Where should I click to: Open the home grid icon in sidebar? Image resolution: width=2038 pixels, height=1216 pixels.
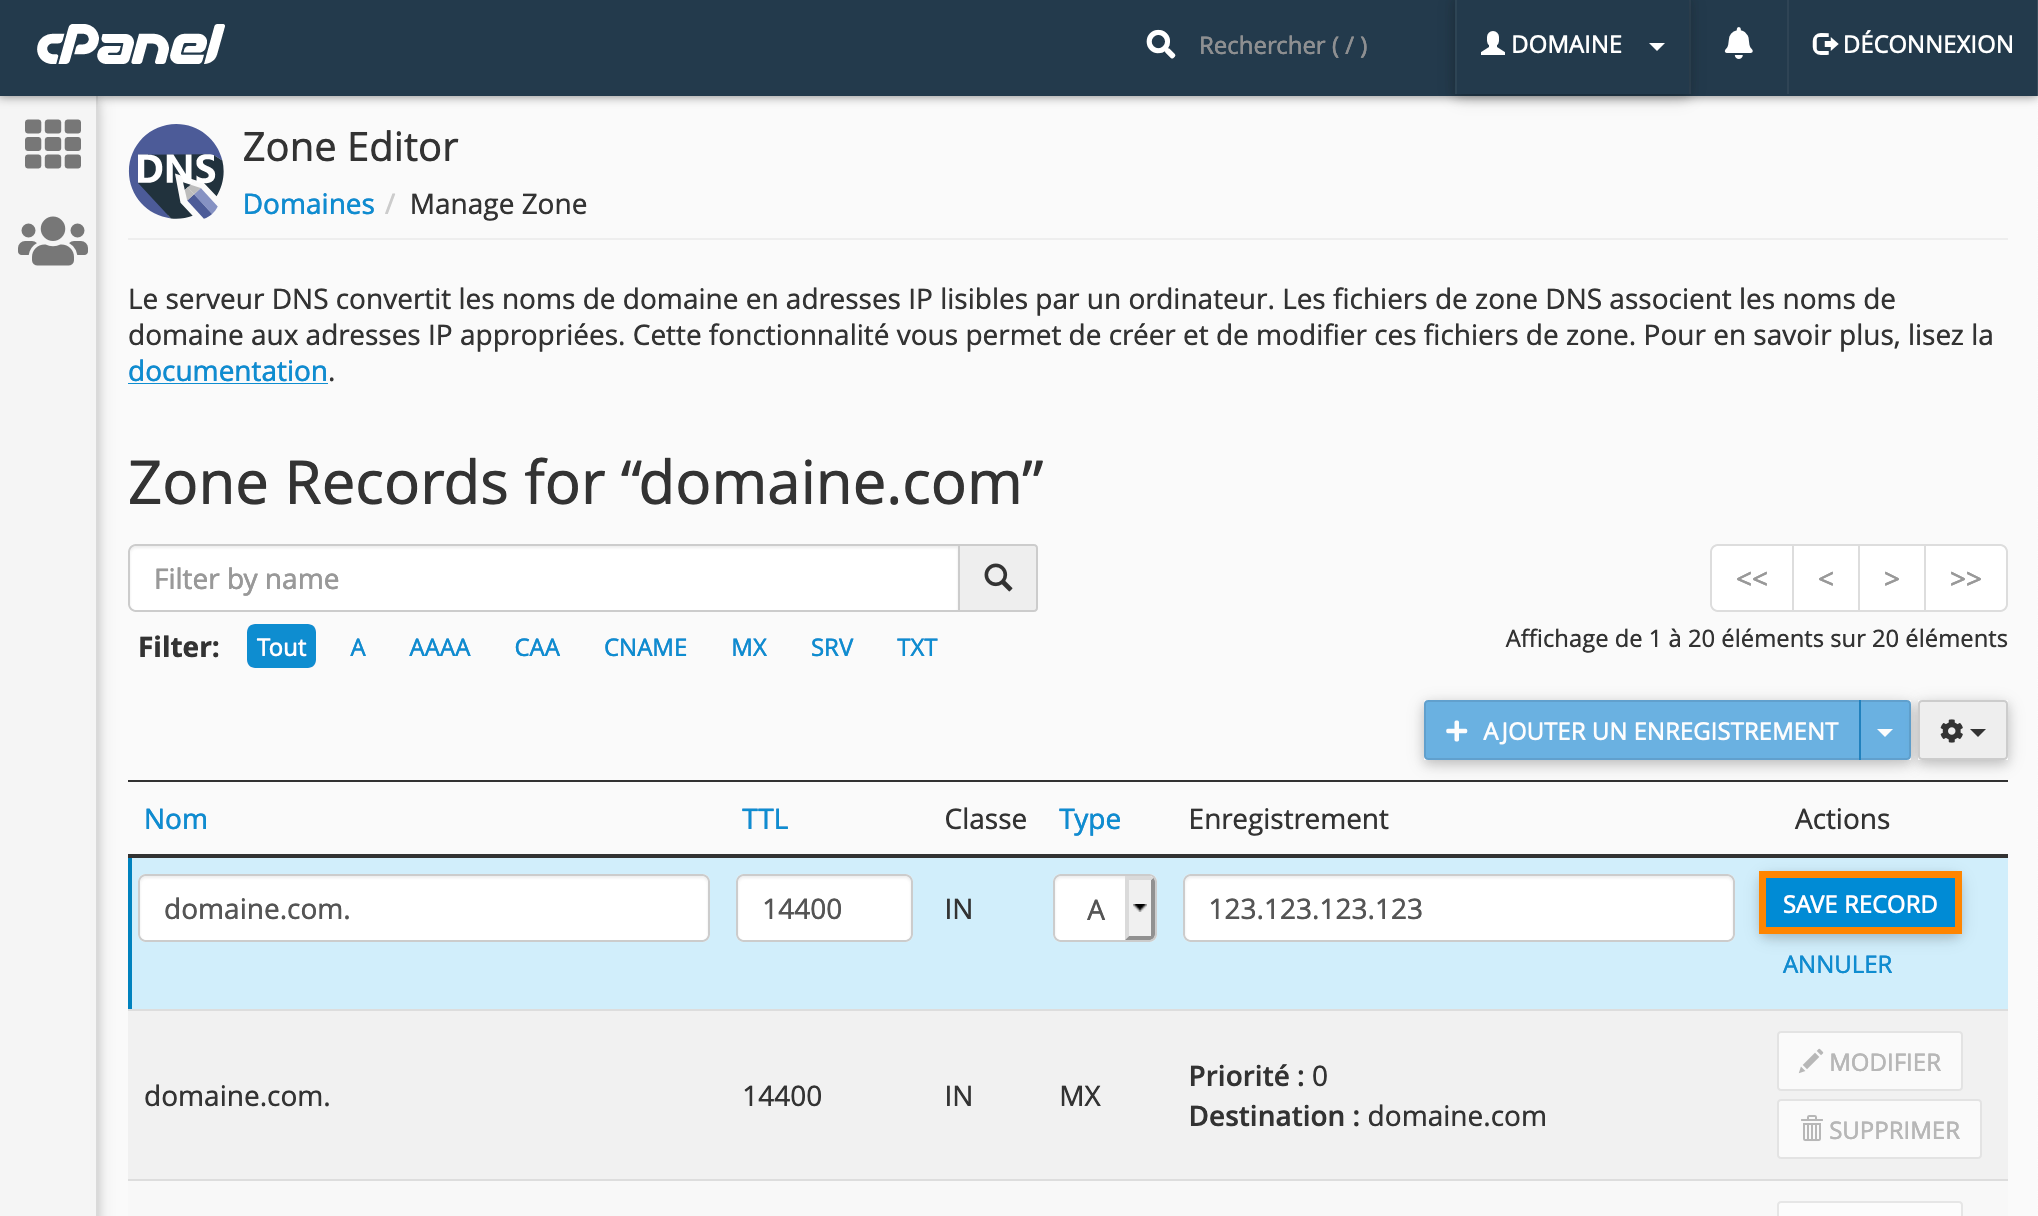52,144
